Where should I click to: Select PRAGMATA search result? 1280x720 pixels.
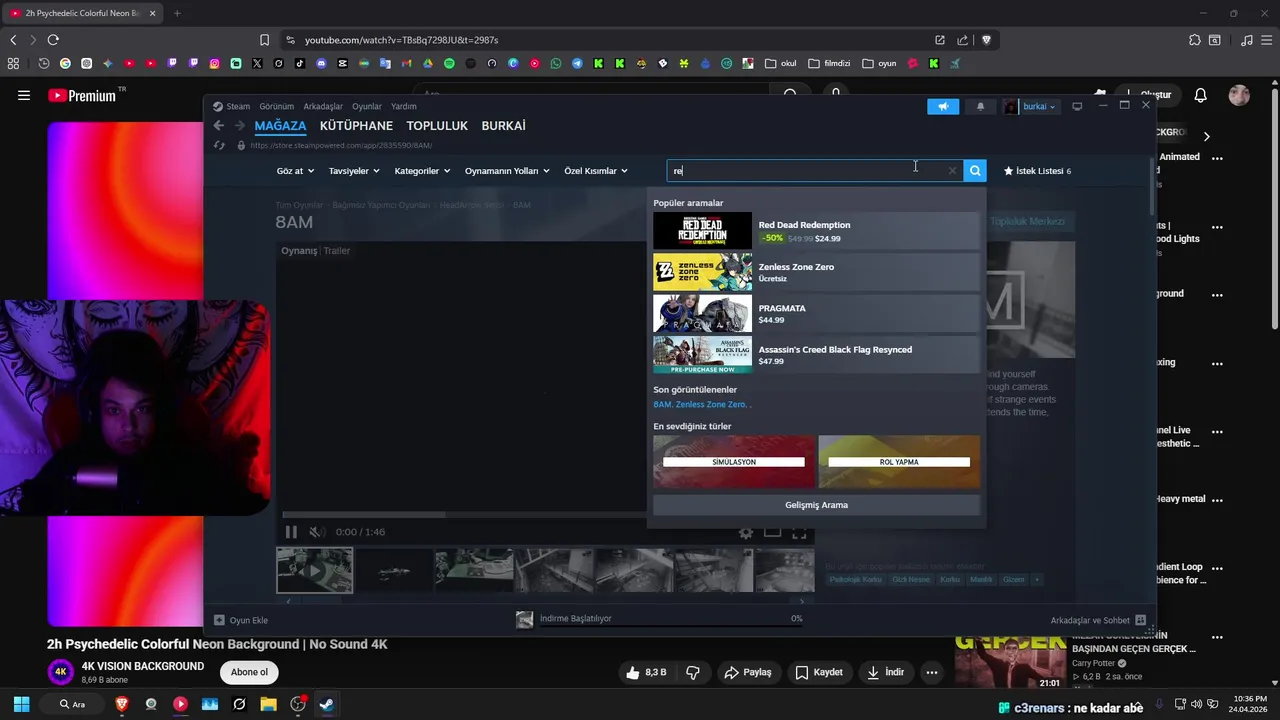pos(816,314)
